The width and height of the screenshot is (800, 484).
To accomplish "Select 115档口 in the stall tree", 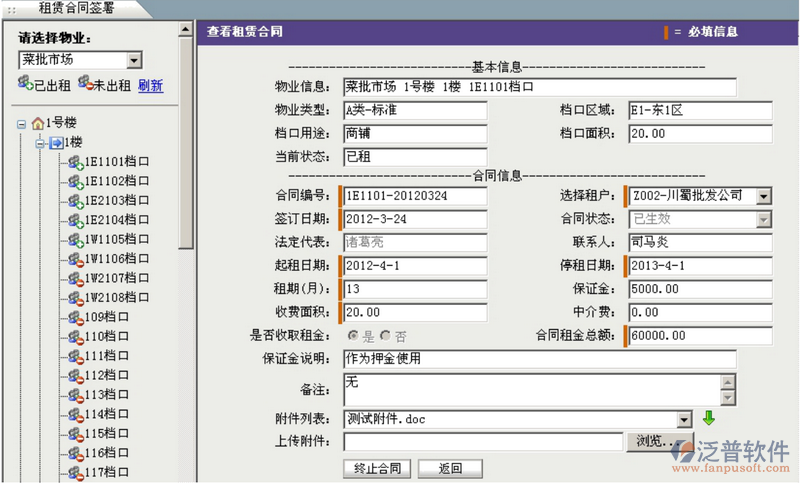I will (109, 433).
